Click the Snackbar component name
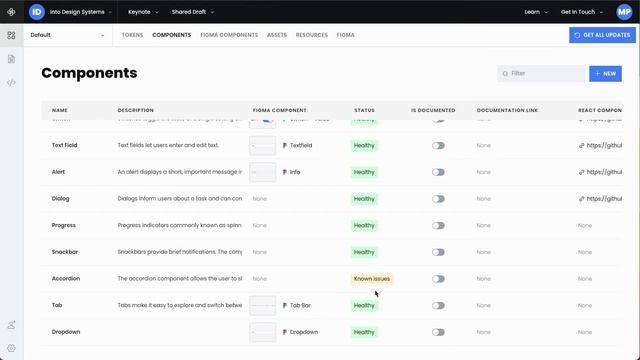The image size is (640, 360). tap(65, 252)
